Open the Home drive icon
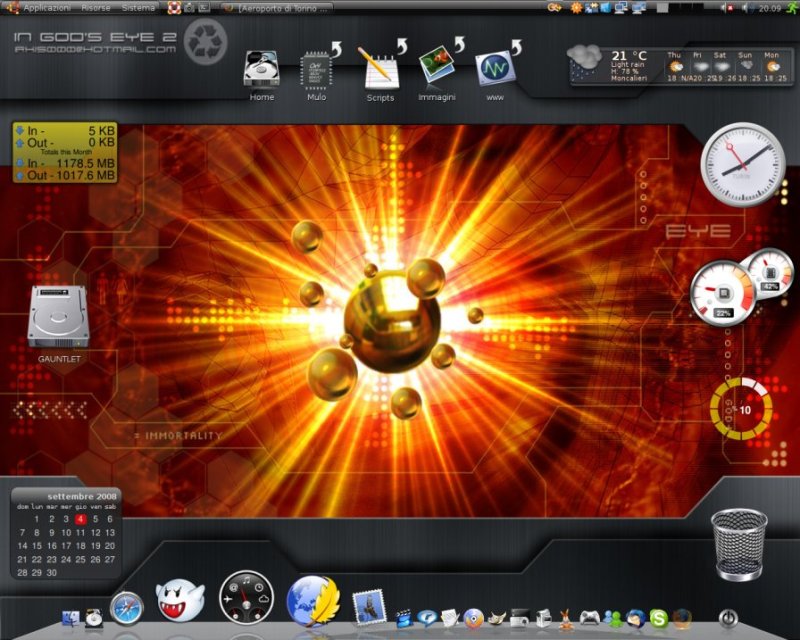The width and height of the screenshot is (800, 640). (261, 71)
